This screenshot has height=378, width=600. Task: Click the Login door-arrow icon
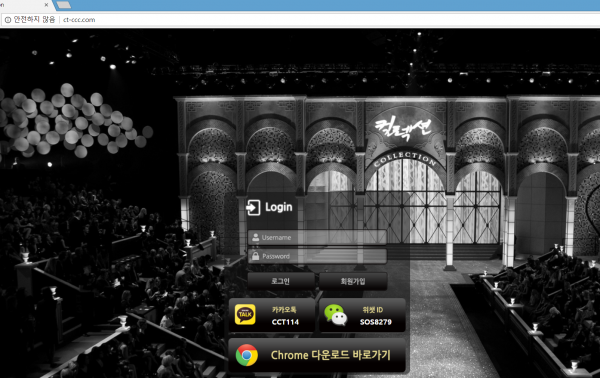(x=253, y=207)
